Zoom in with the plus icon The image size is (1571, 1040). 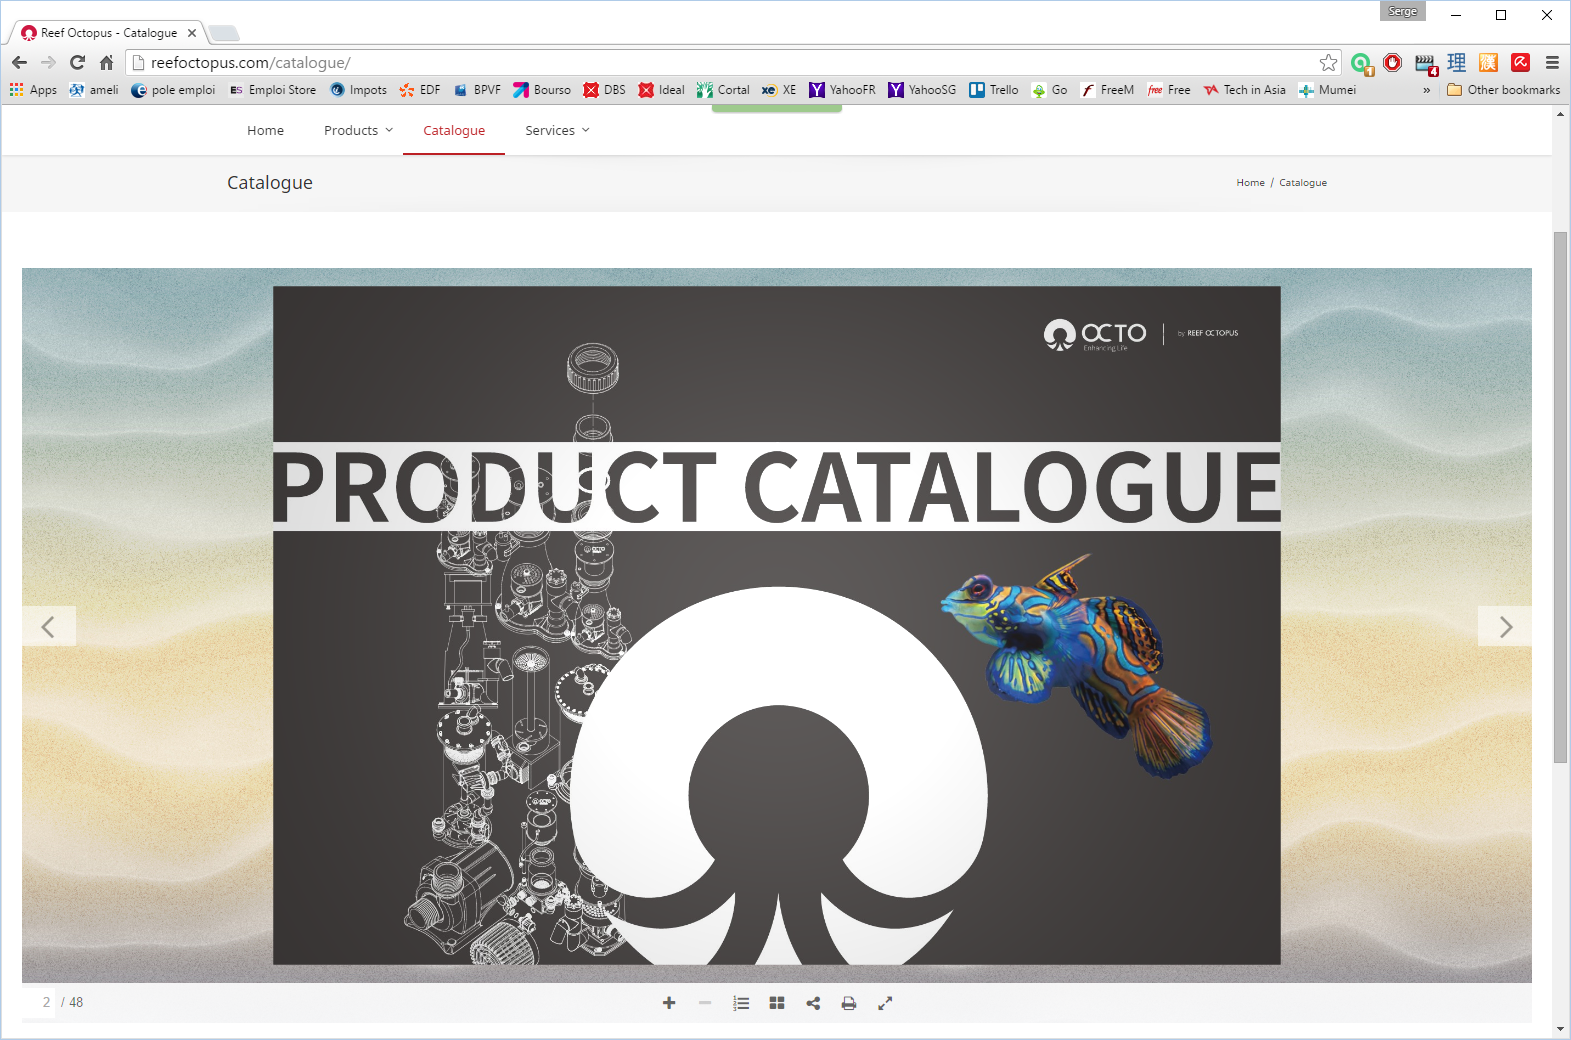[x=669, y=1003]
